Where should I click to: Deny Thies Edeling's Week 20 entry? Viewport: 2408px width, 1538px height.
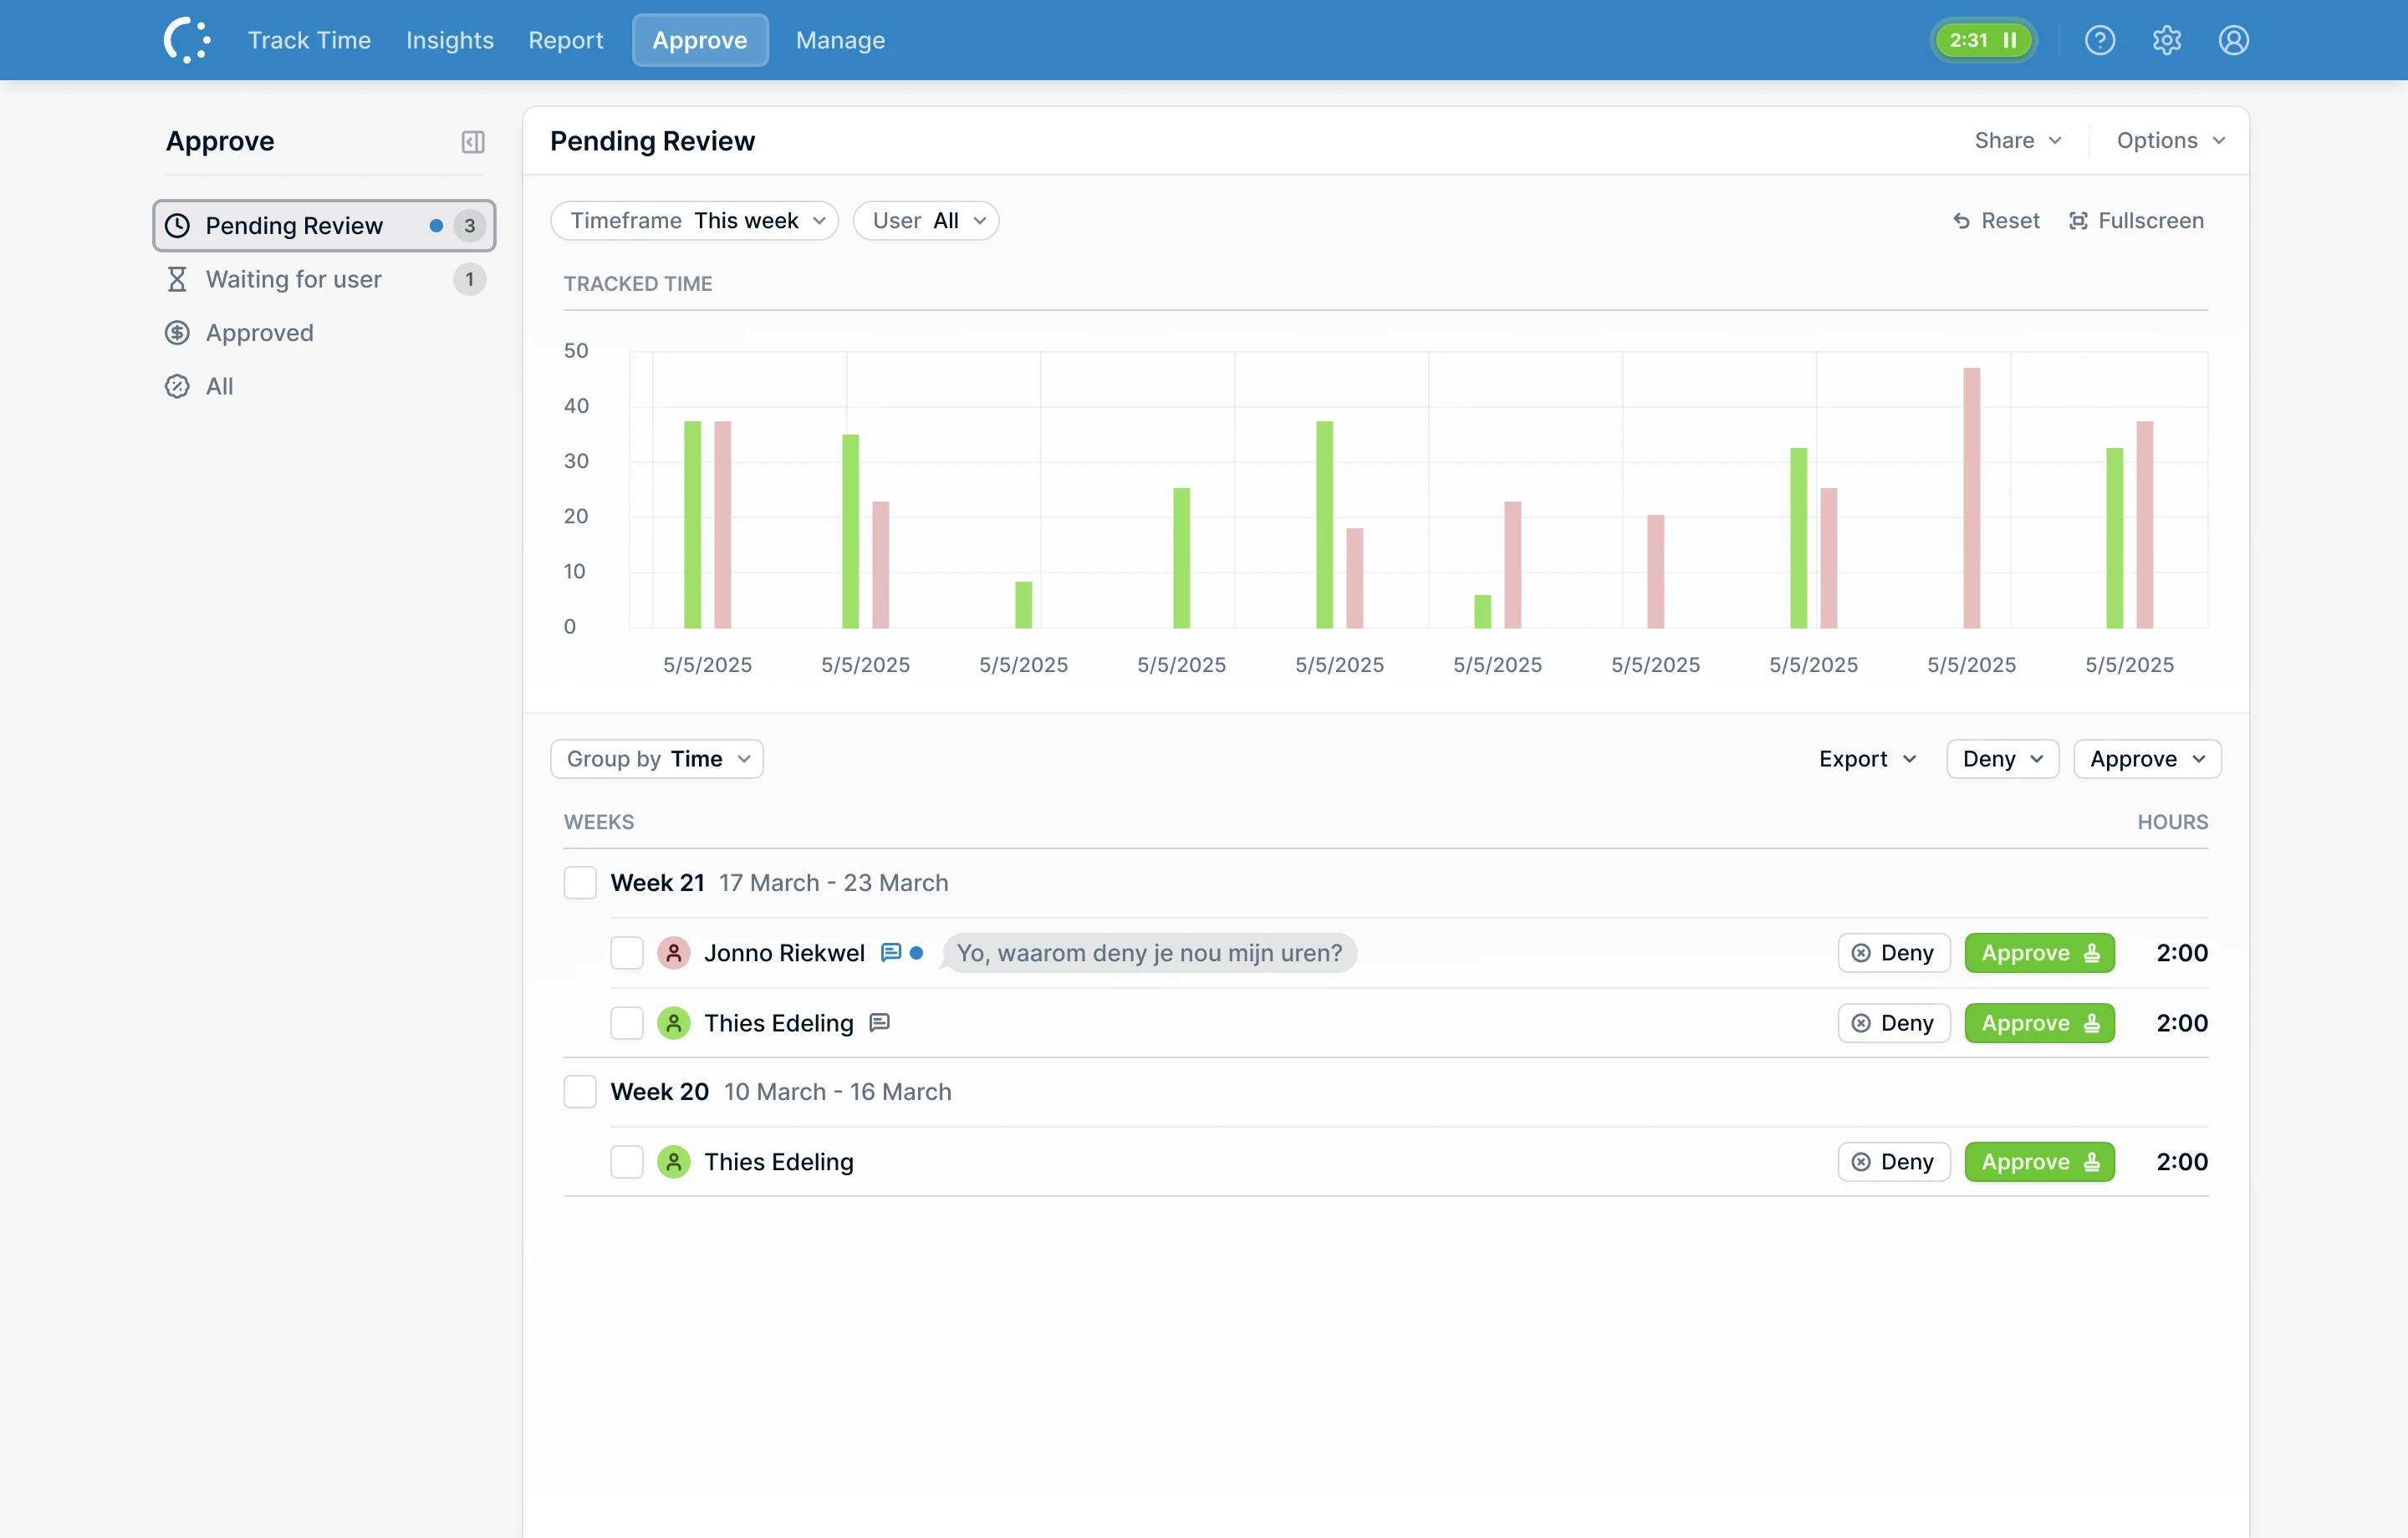point(1894,1162)
